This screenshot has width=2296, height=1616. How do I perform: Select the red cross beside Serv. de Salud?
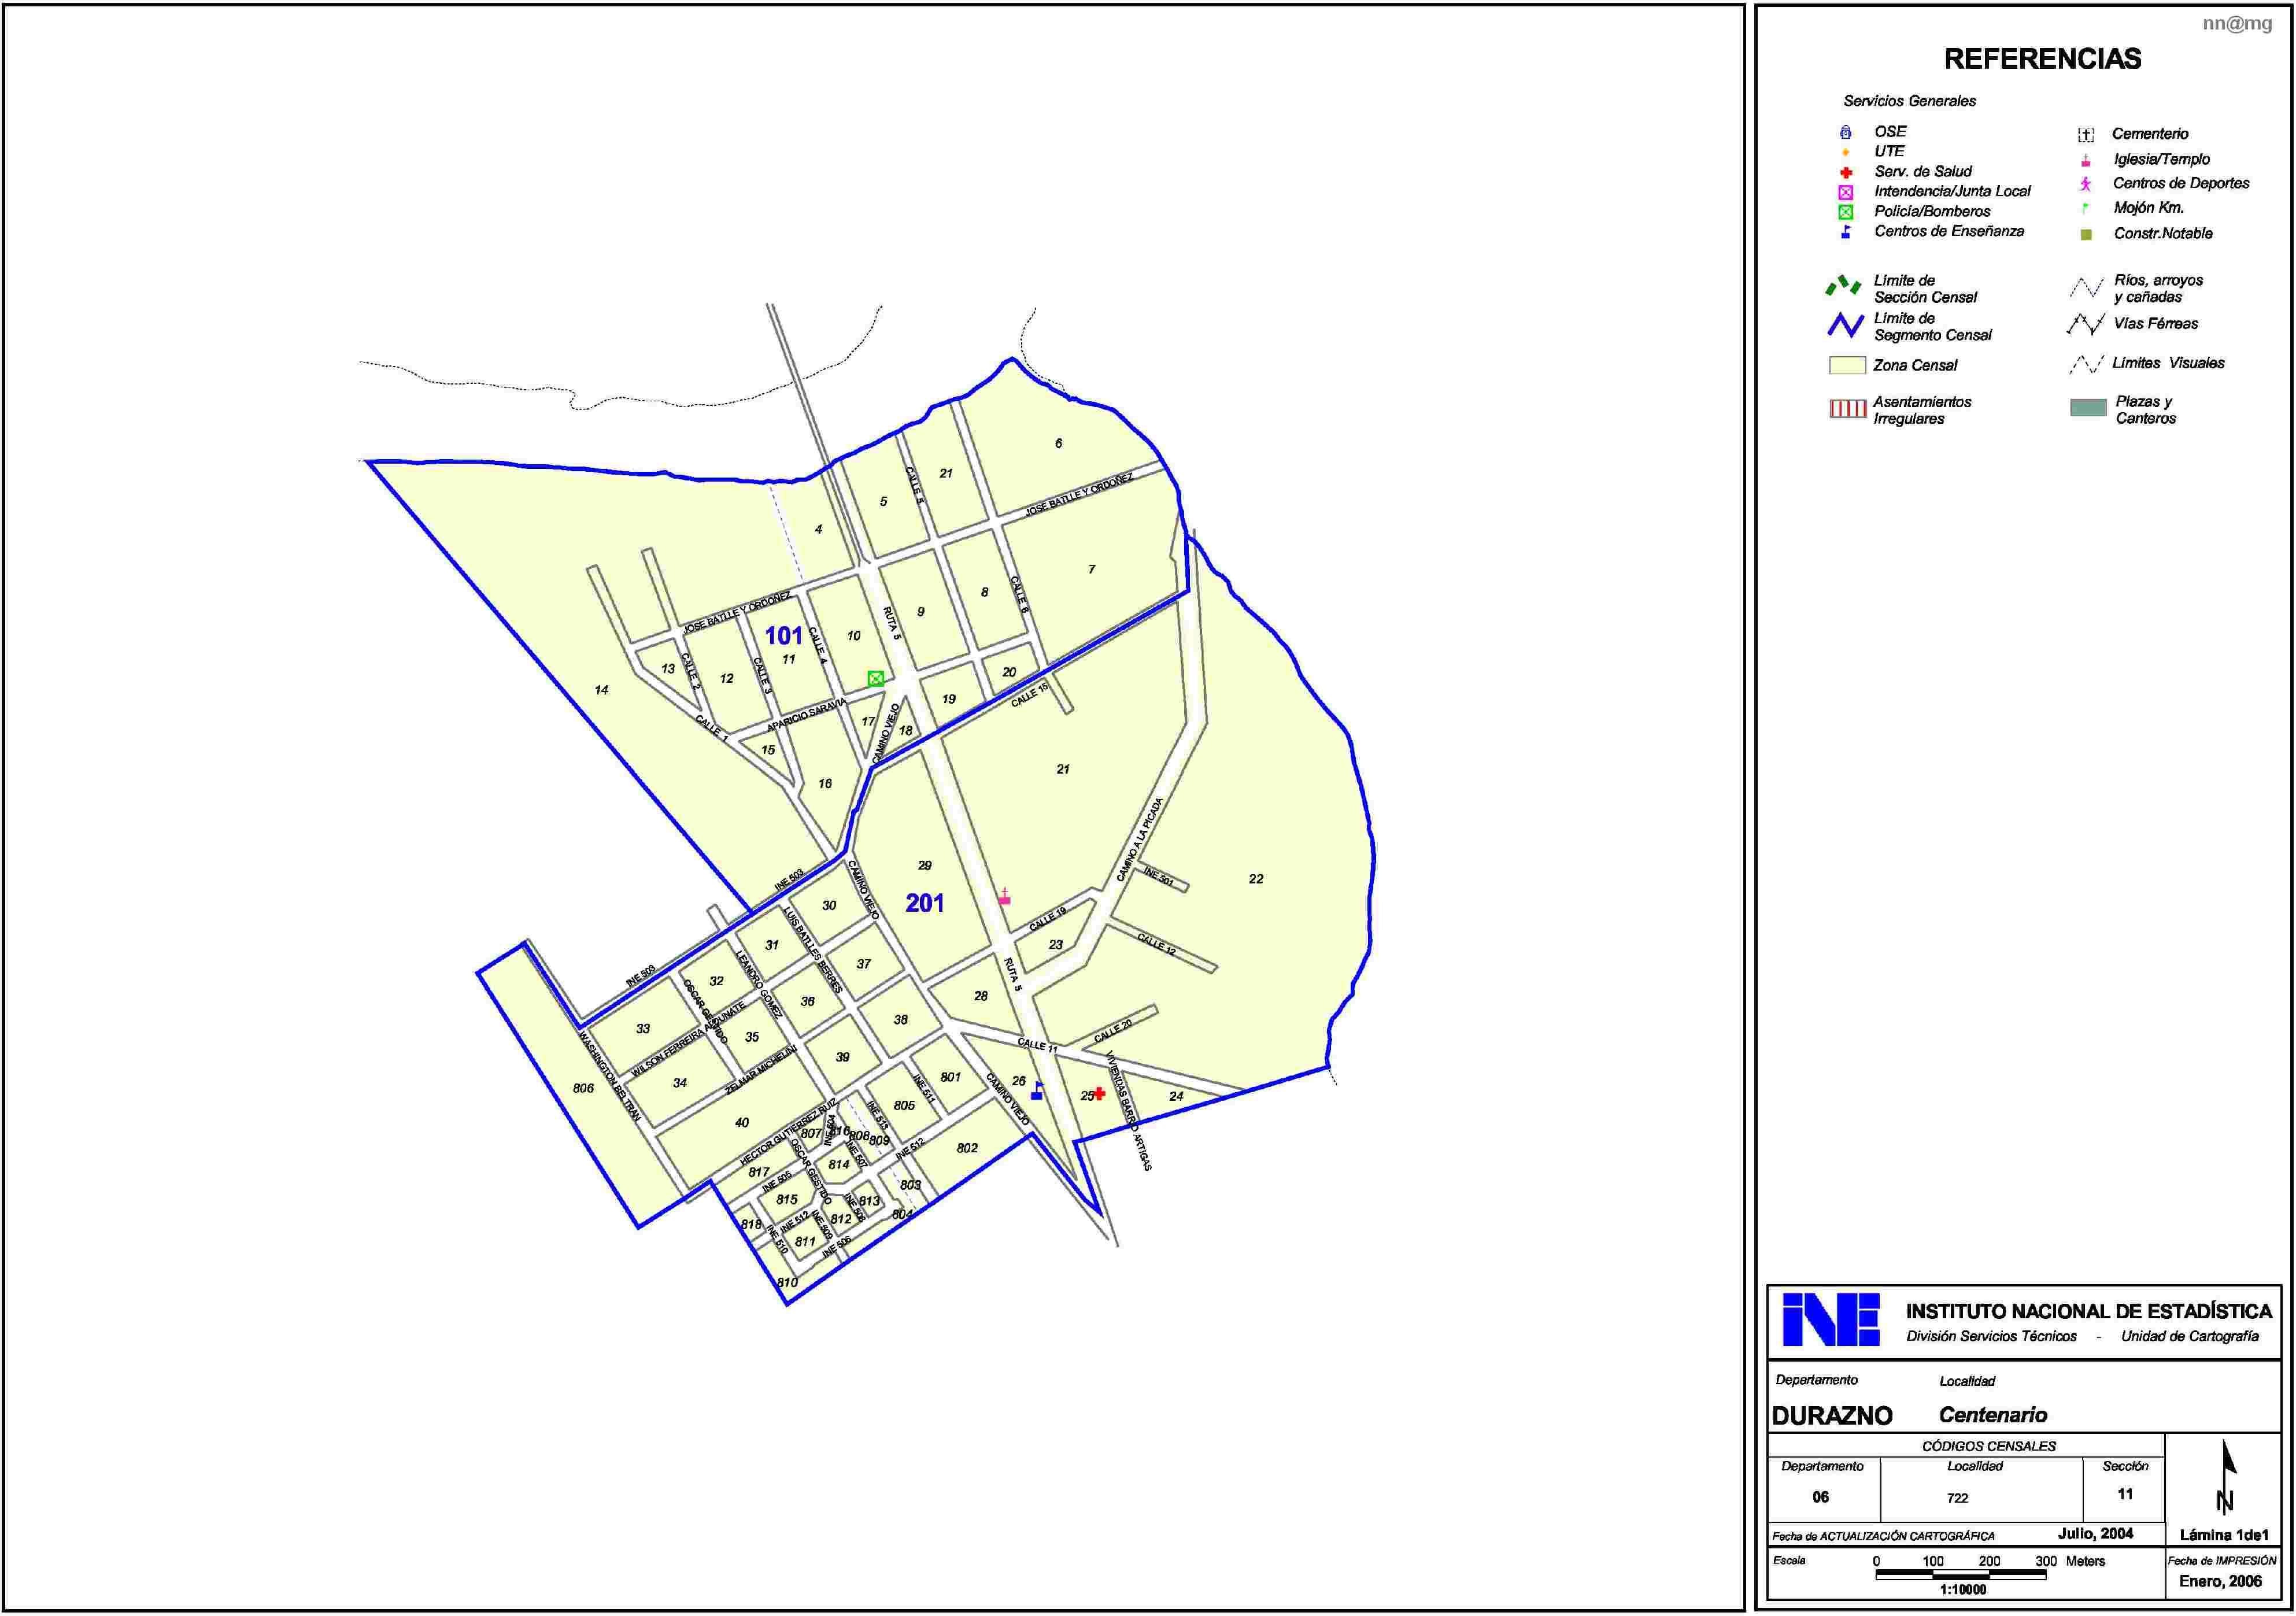[1846, 172]
